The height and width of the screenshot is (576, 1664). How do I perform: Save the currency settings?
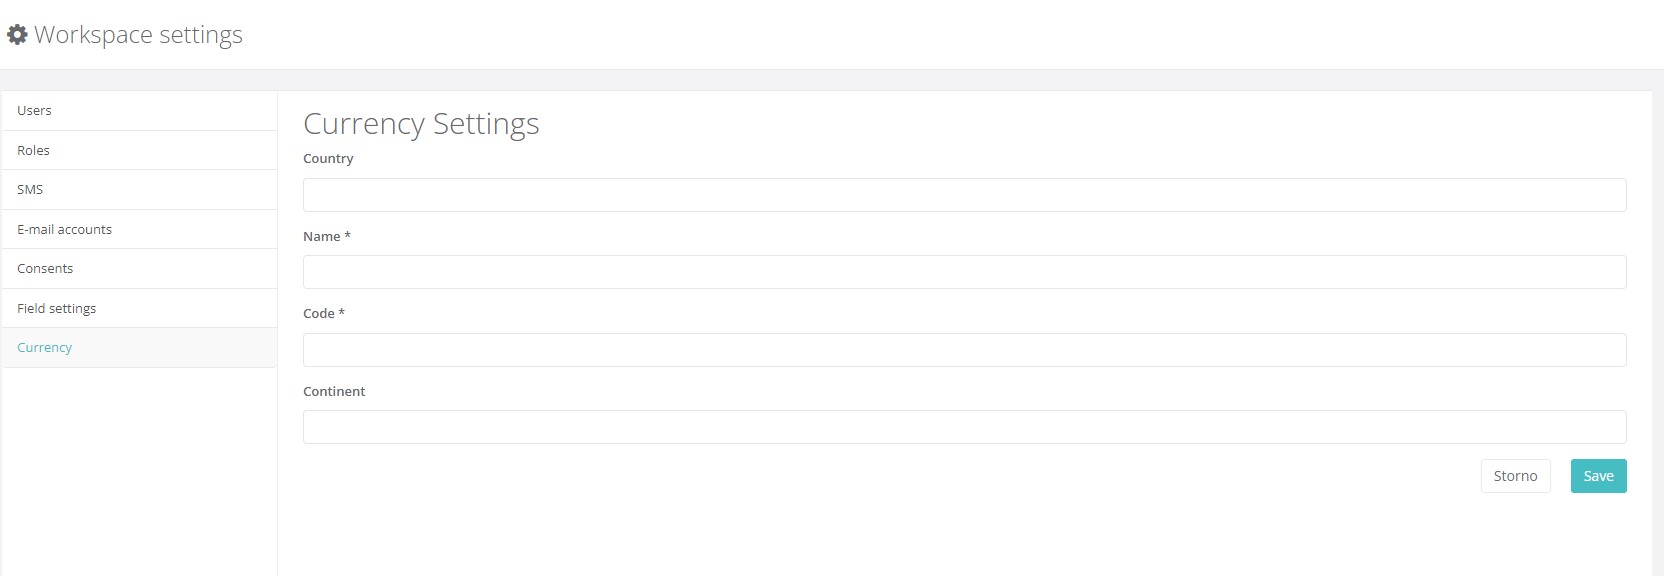(1598, 476)
